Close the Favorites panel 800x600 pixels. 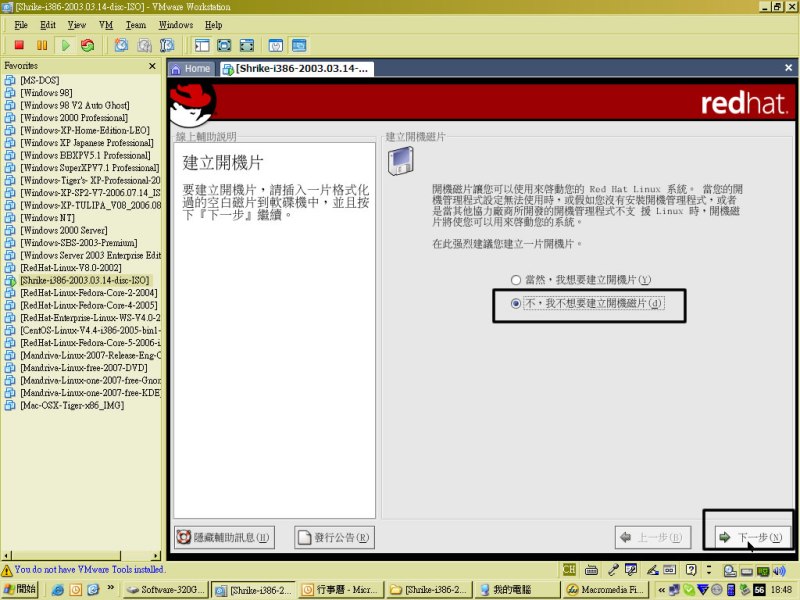(153, 66)
